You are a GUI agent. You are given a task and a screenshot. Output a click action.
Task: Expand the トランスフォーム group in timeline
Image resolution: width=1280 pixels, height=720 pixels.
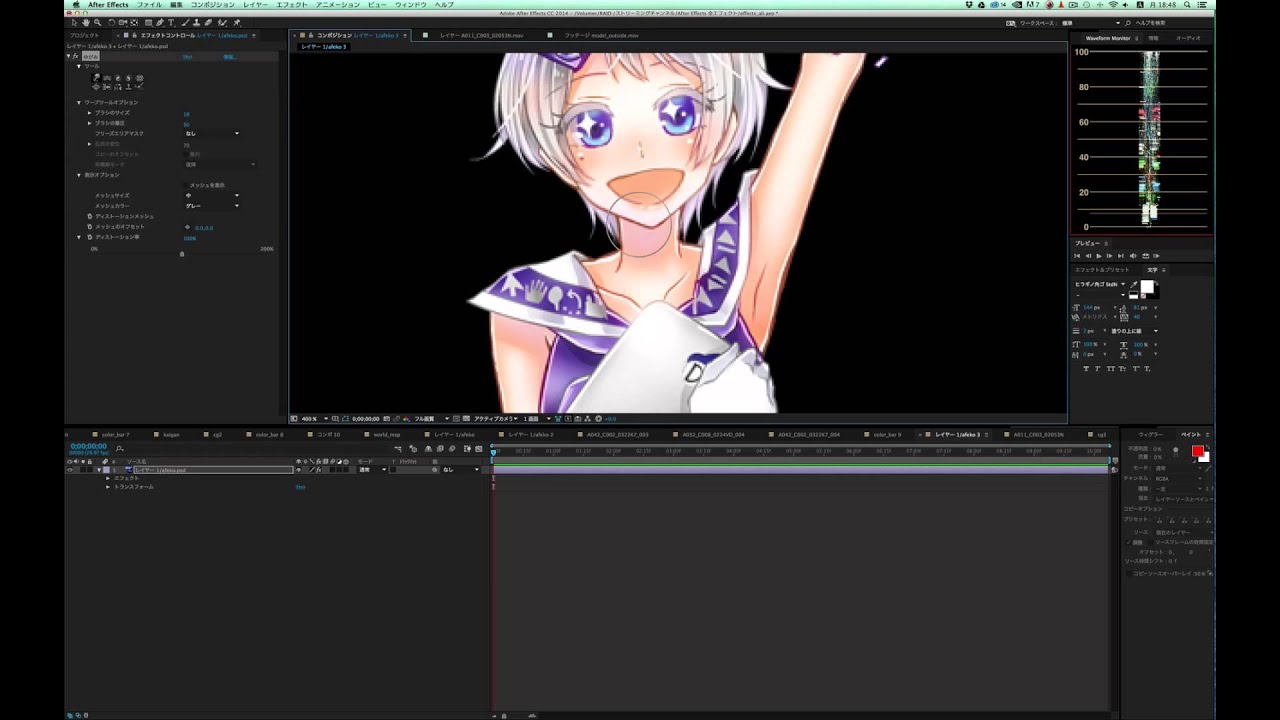108,487
